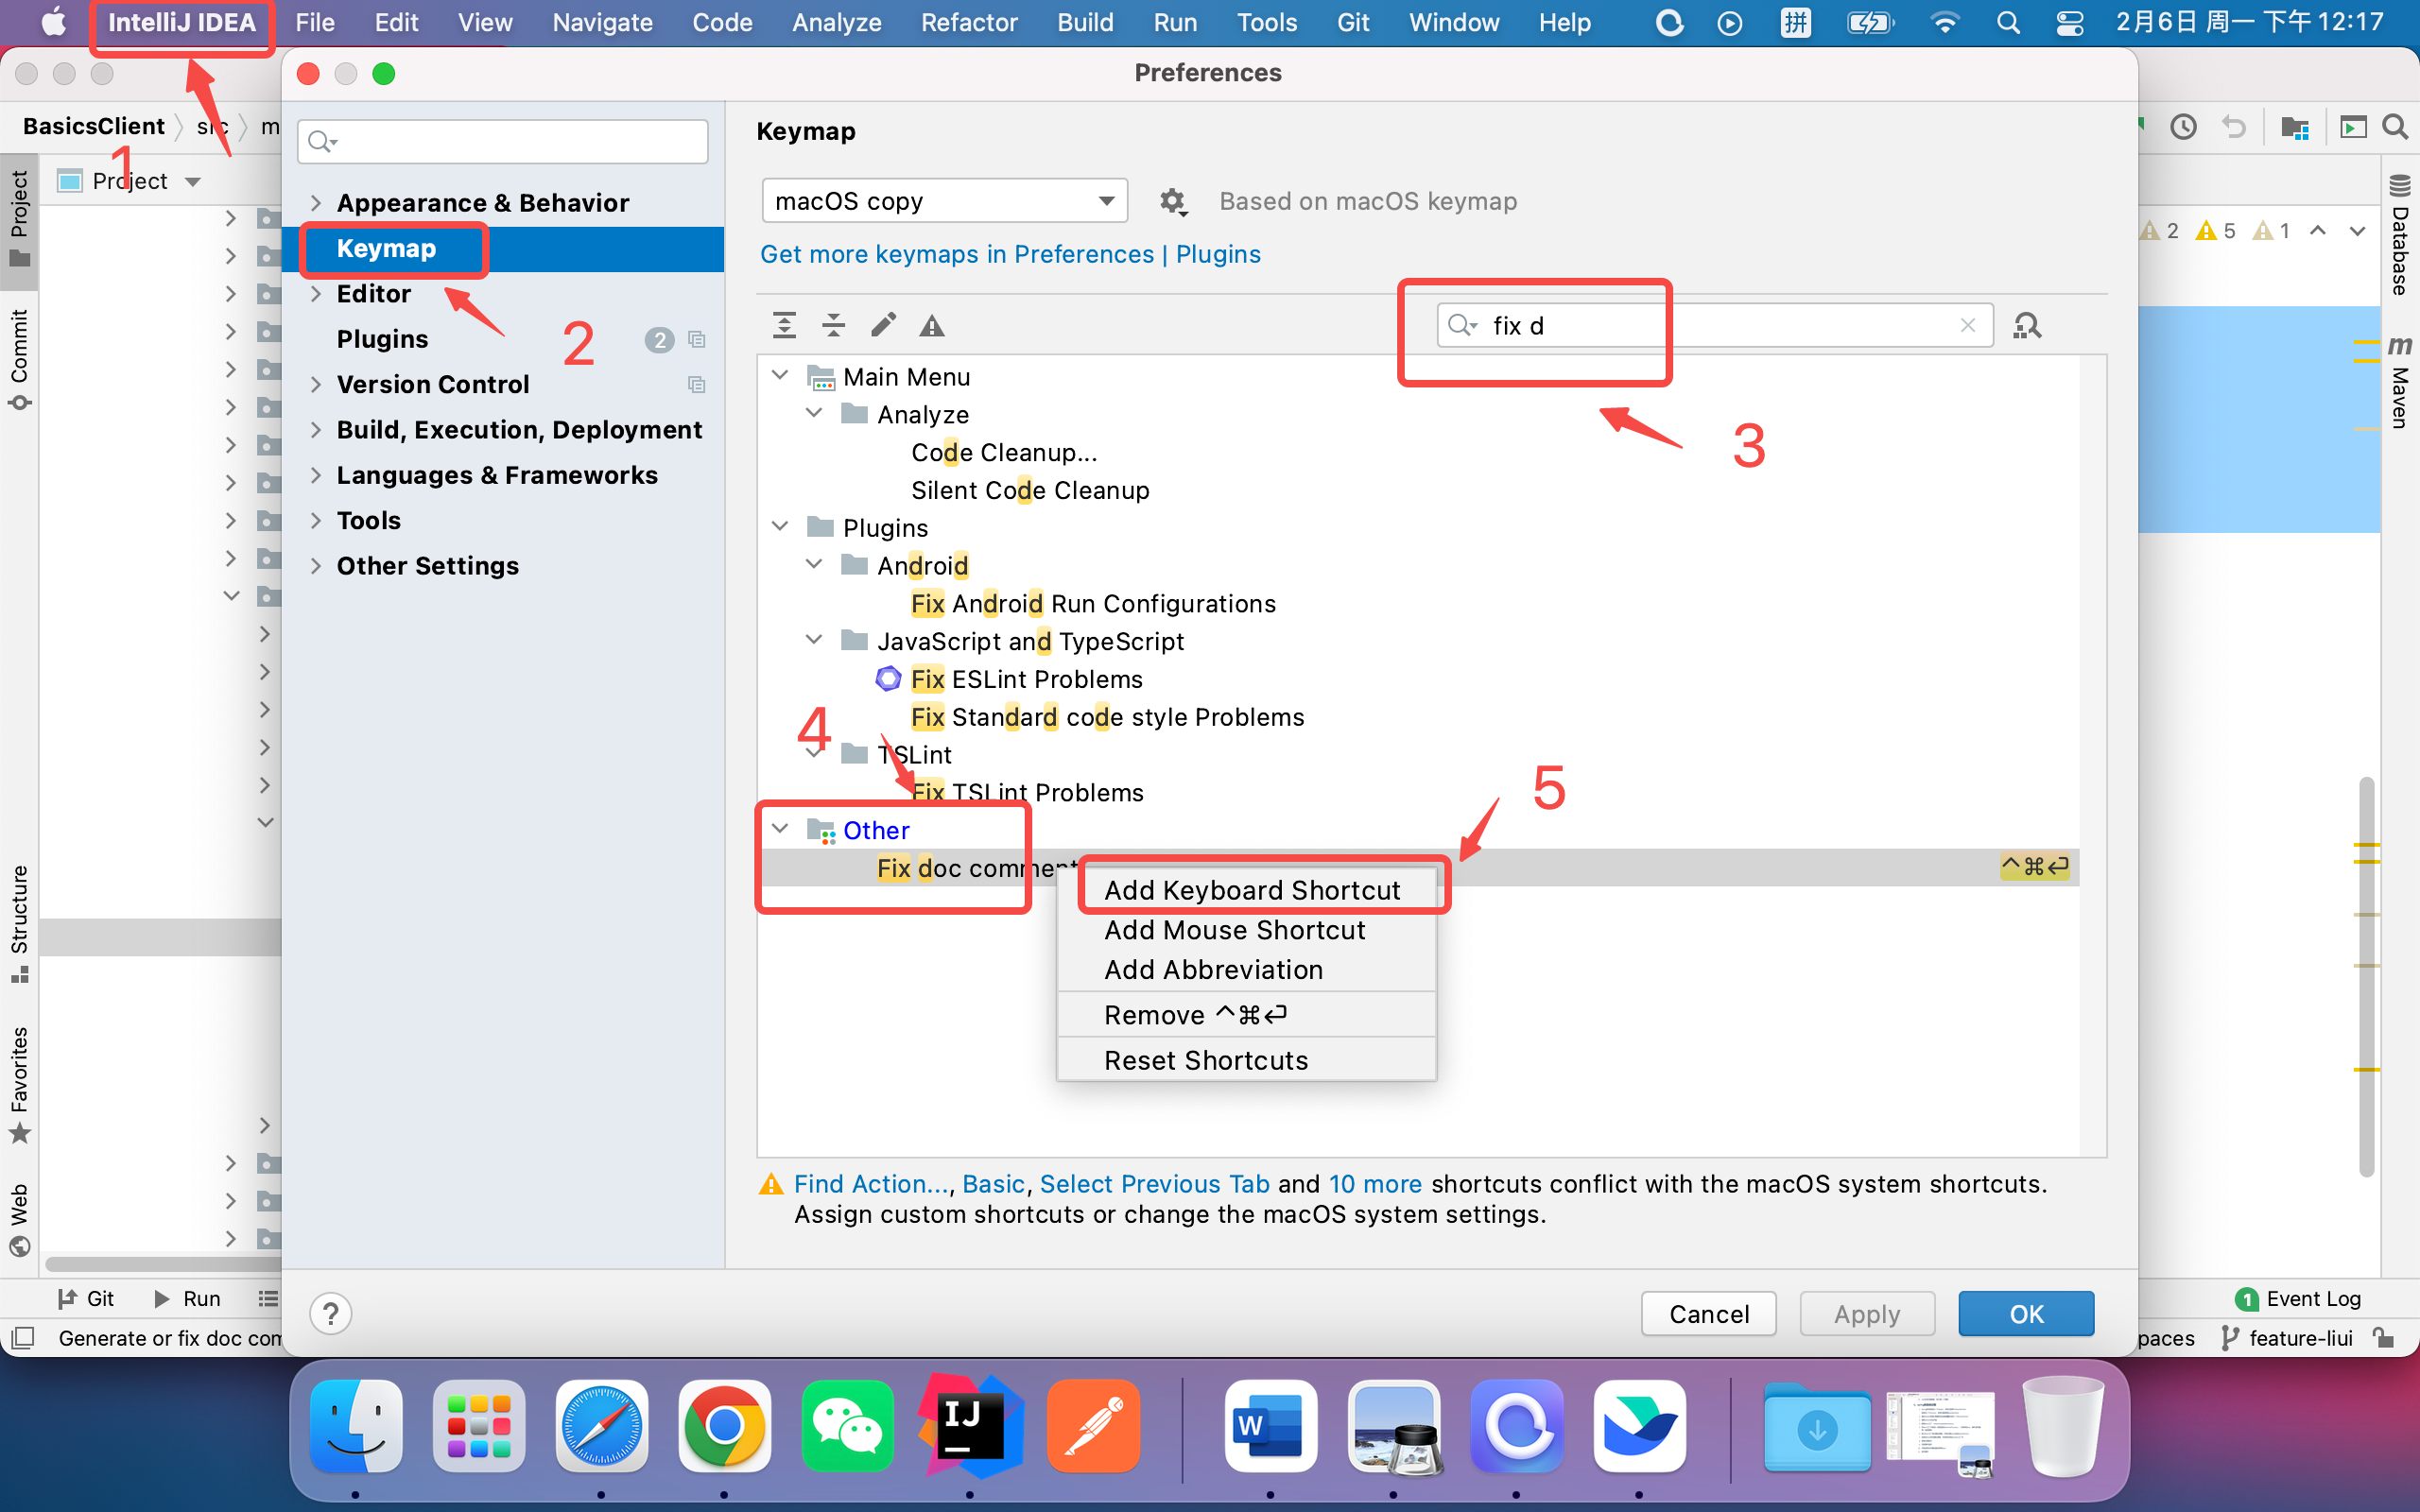Click the Collapse All icon in keymap toolbar
The height and width of the screenshot is (1512, 2420).
[x=833, y=325]
